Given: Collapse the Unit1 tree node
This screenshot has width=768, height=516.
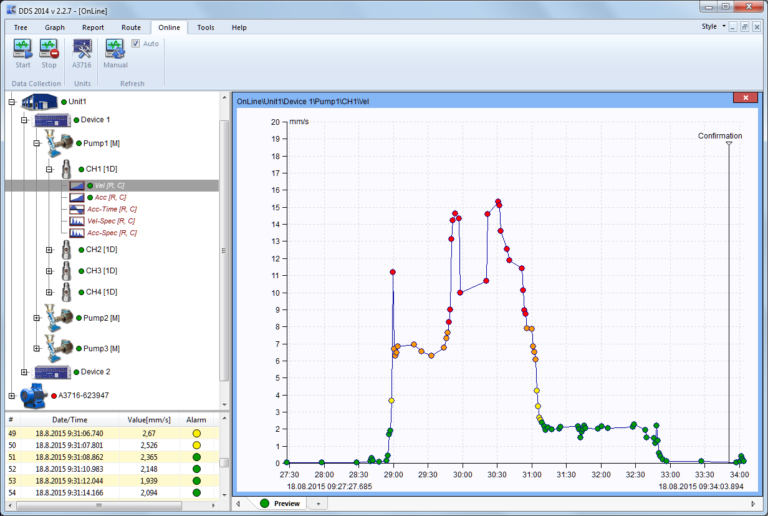Looking at the screenshot, I should pos(10,101).
